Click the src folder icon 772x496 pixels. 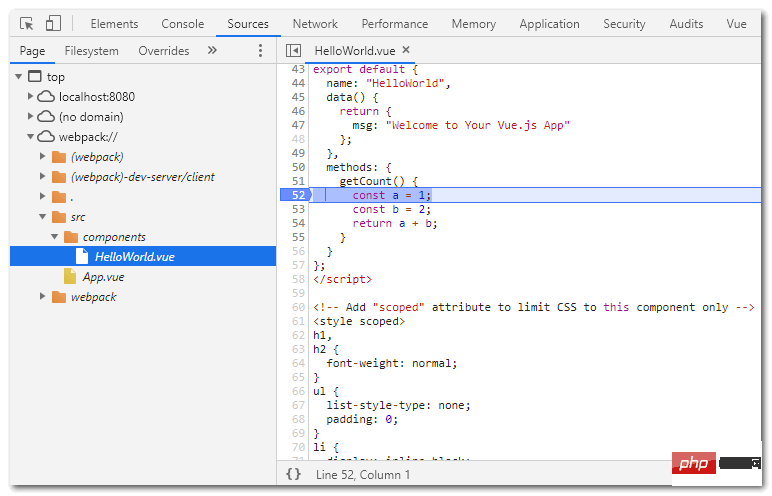[x=59, y=217]
